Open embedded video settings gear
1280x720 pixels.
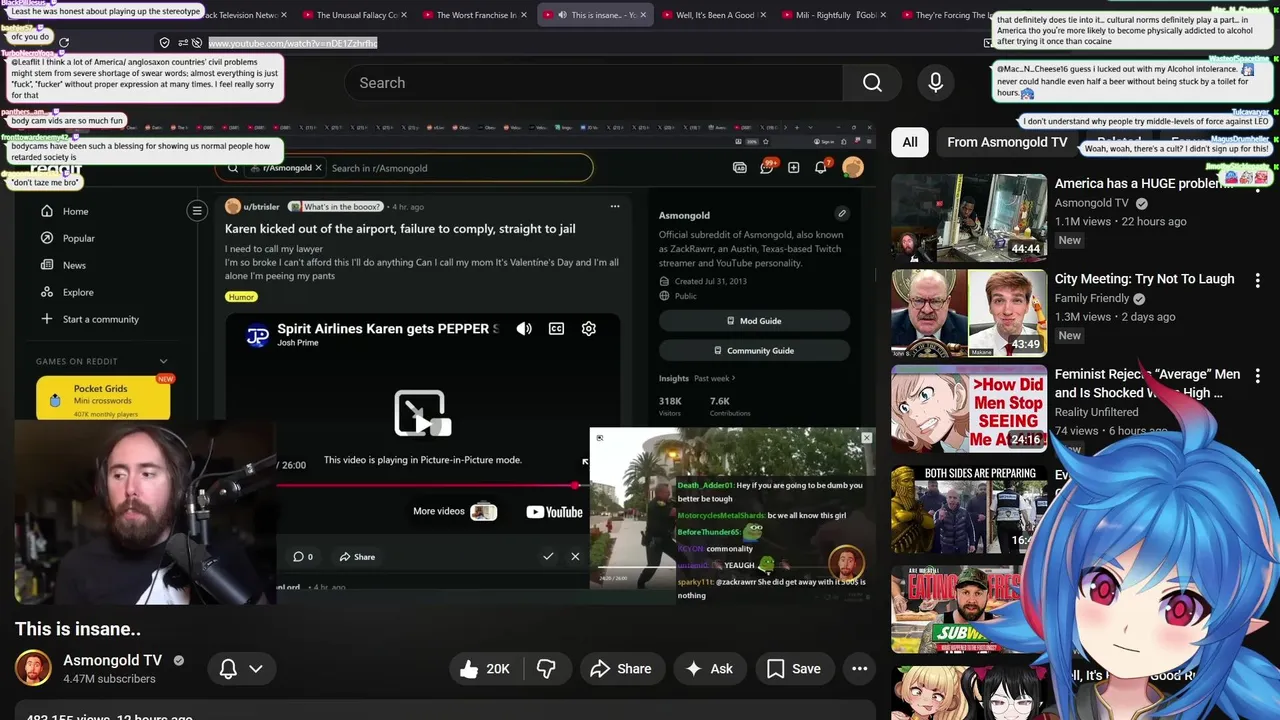click(588, 328)
